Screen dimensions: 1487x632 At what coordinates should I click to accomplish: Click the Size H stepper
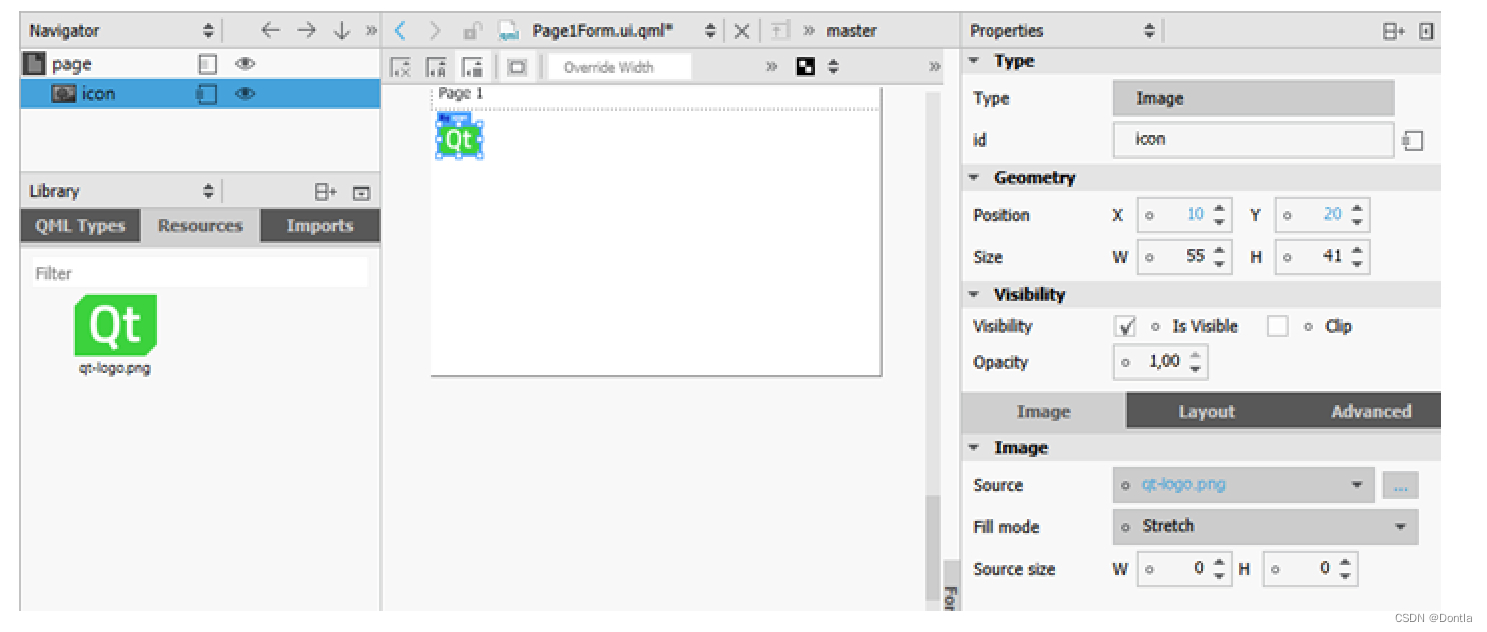[1357, 257]
